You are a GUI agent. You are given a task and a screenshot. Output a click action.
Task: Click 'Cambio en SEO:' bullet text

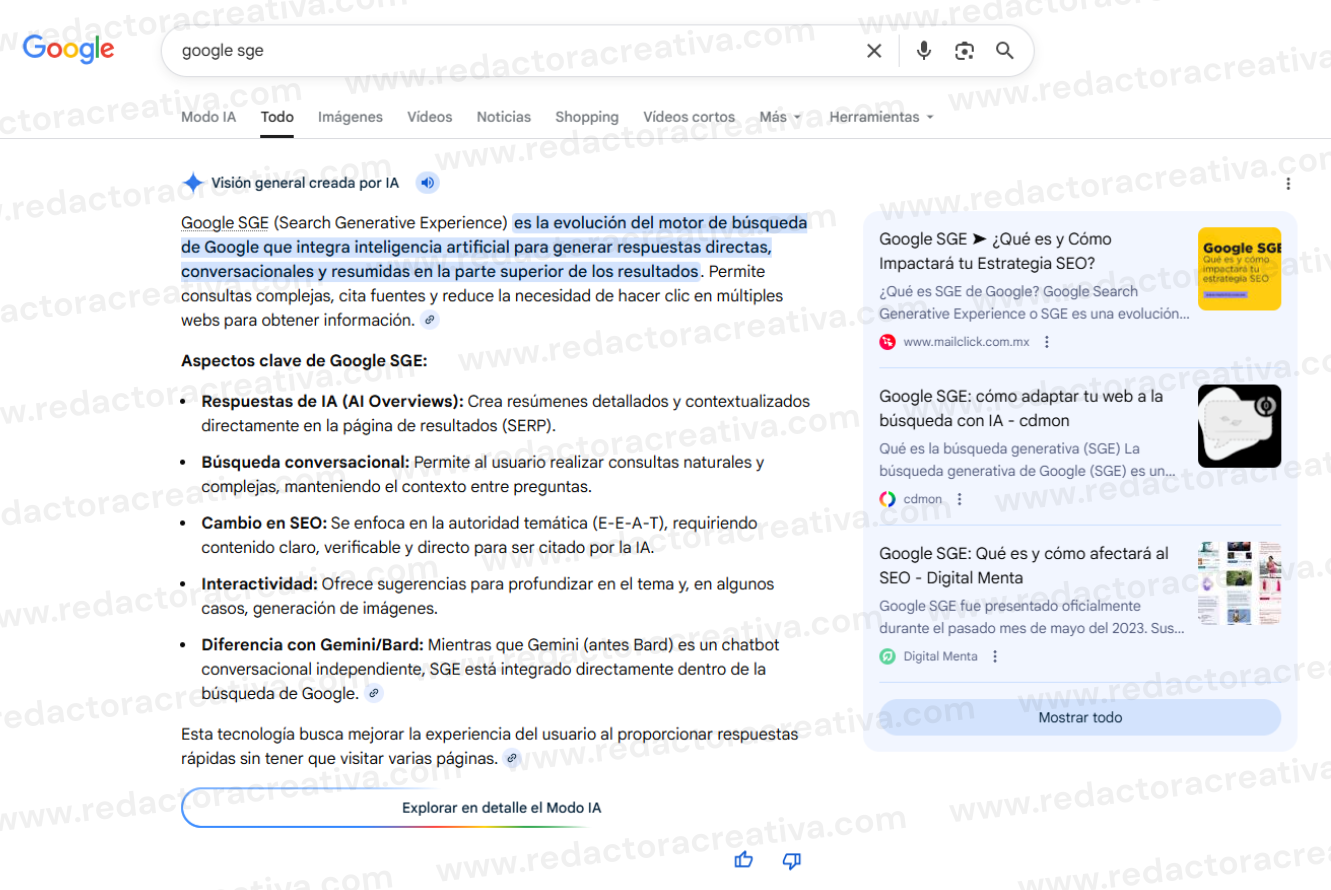tap(264, 523)
